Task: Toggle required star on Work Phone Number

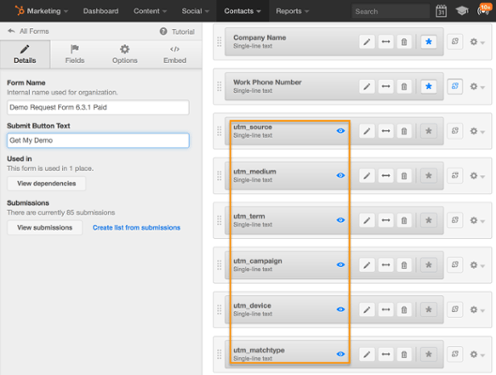Action: pyautogui.click(x=428, y=86)
